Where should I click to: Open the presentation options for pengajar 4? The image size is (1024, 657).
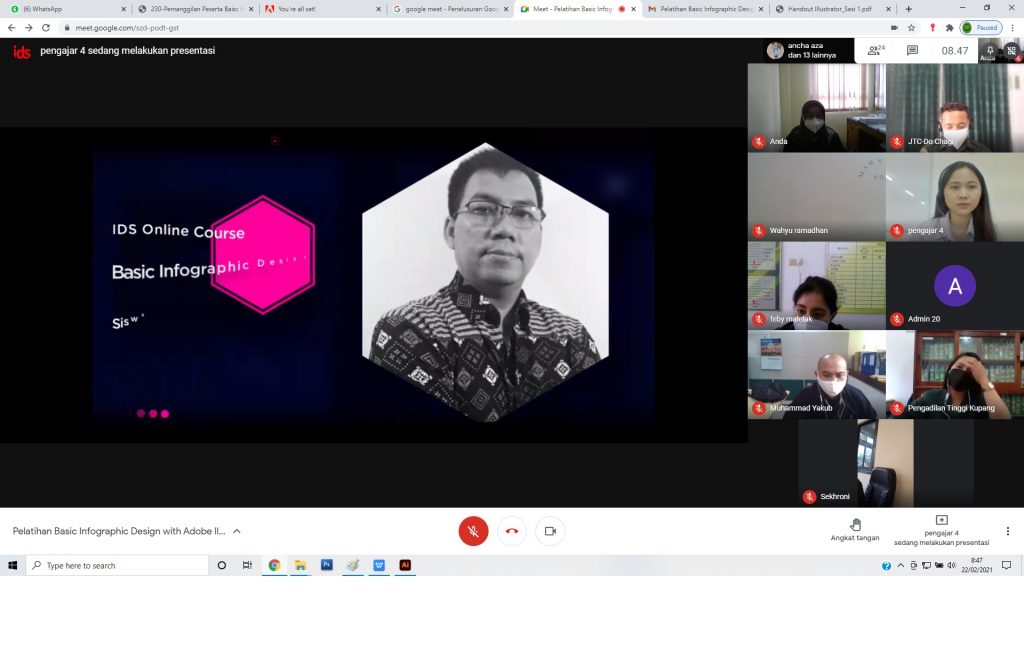tap(941, 530)
